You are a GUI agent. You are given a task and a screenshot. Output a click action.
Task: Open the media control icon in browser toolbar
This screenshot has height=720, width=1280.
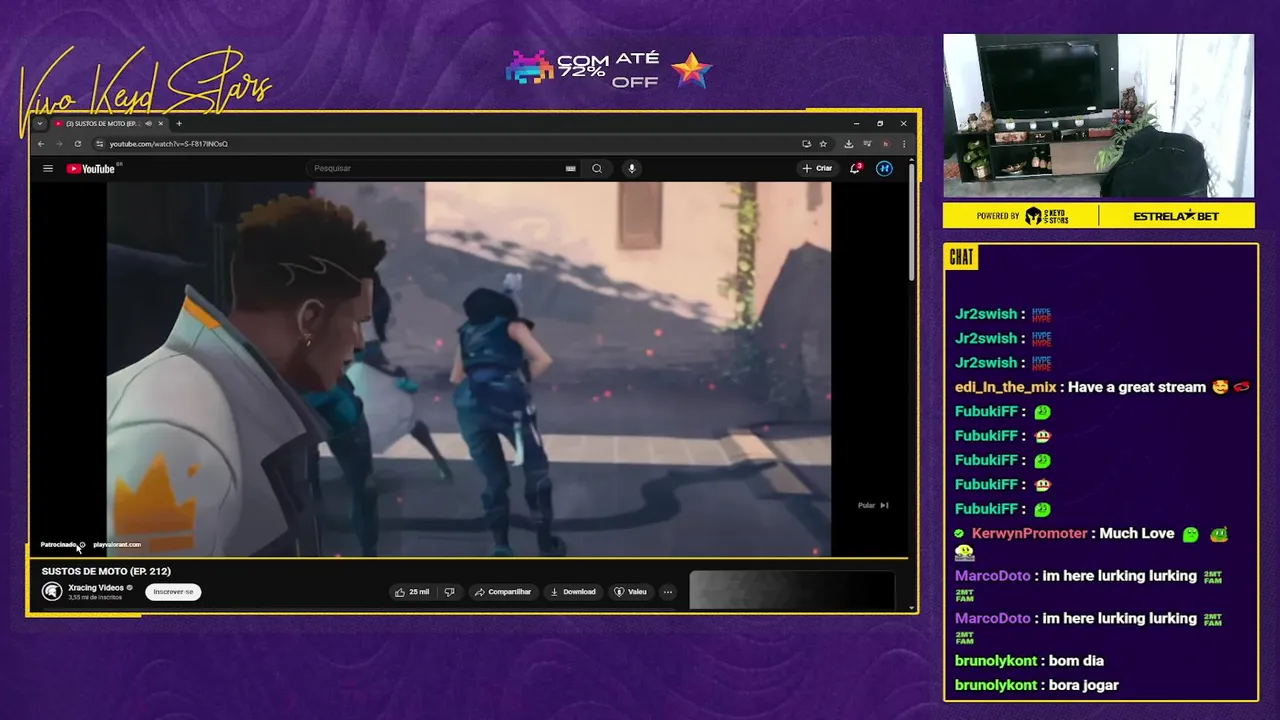(x=867, y=144)
